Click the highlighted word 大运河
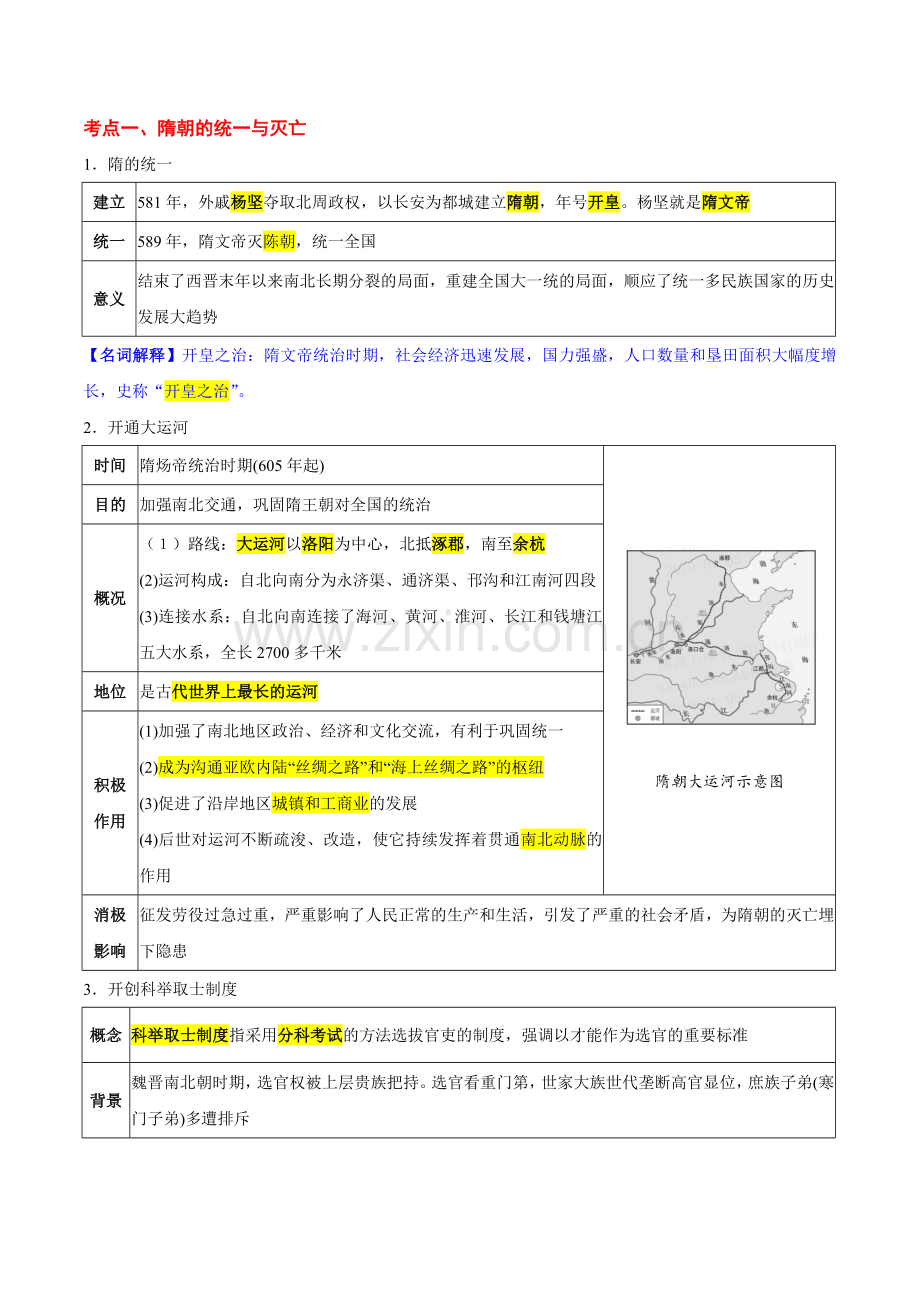The image size is (920, 1302). (260, 544)
